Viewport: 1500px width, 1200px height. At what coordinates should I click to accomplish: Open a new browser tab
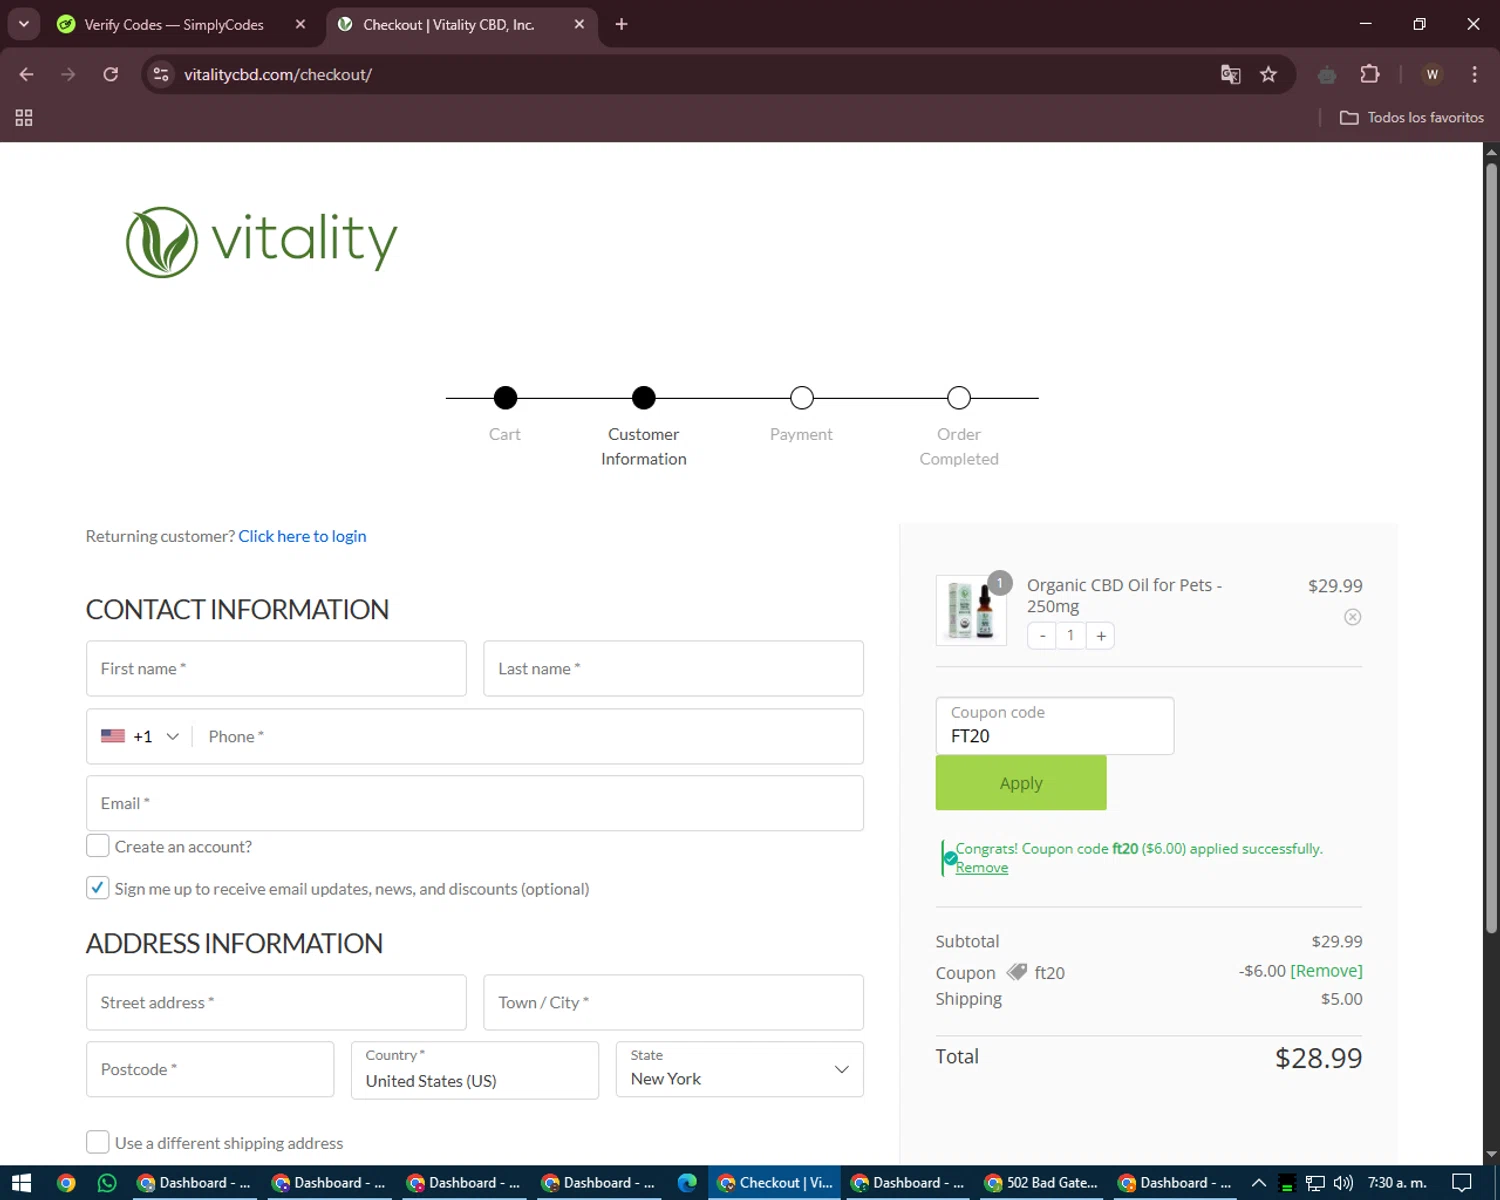621,24
